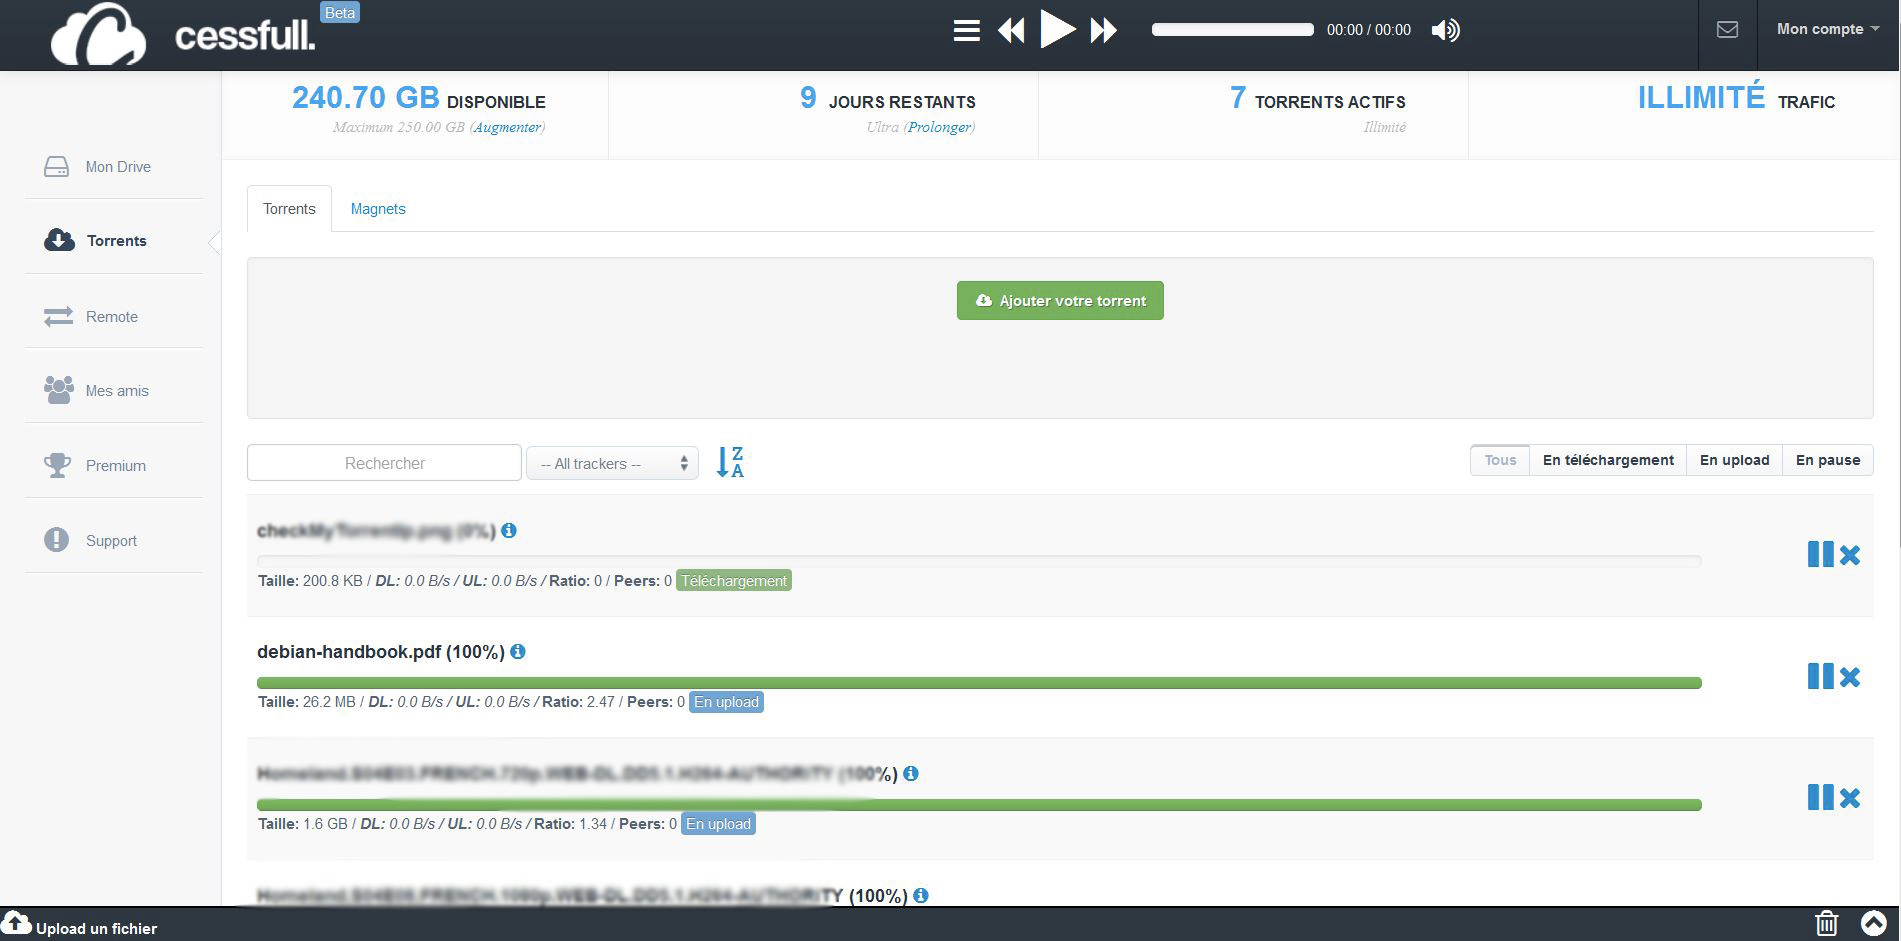
Task: Open the playlist hamburger menu icon
Action: 966,31
